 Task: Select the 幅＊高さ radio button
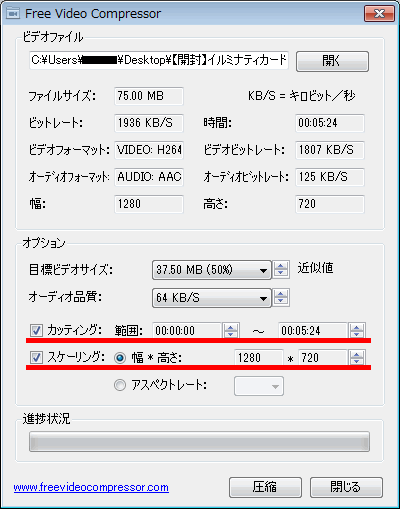pyautogui.click(x=120, y=358)
